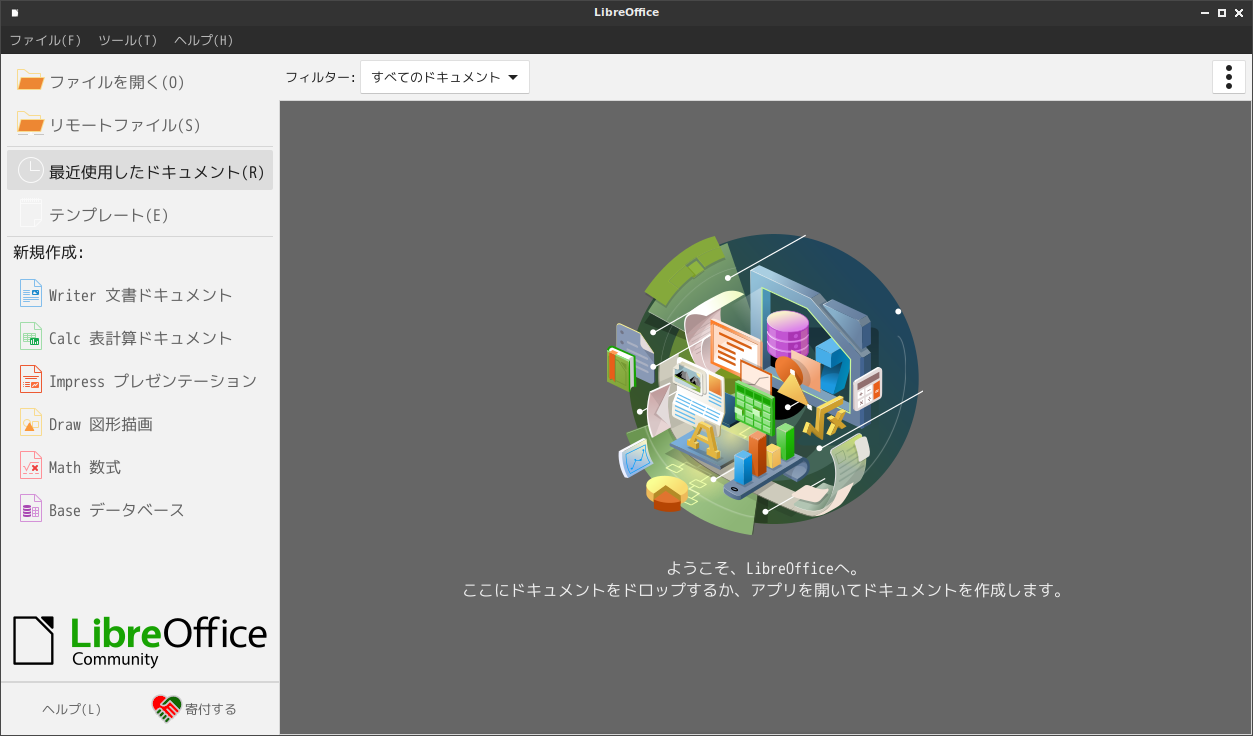Click the ヘルプ(L) button
1253x736 pixels.
[72, 709]
